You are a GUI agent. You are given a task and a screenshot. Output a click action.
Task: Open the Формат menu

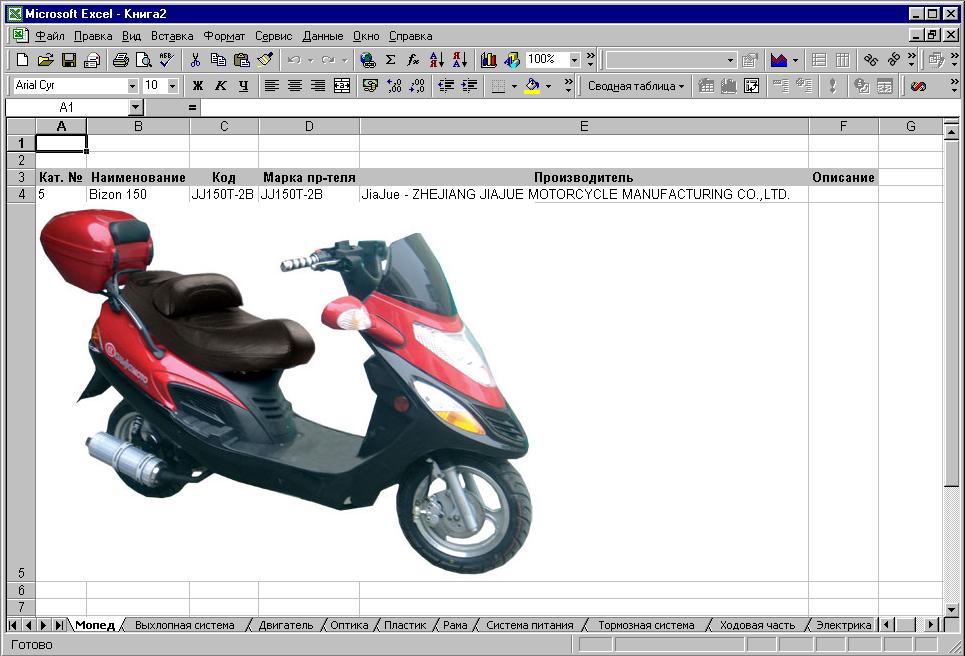pos(224,36)
